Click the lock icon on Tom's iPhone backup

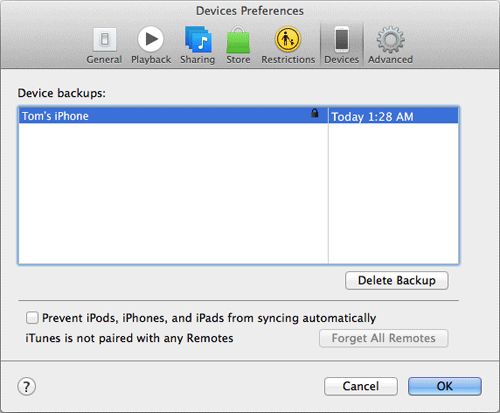click(314, 113)
